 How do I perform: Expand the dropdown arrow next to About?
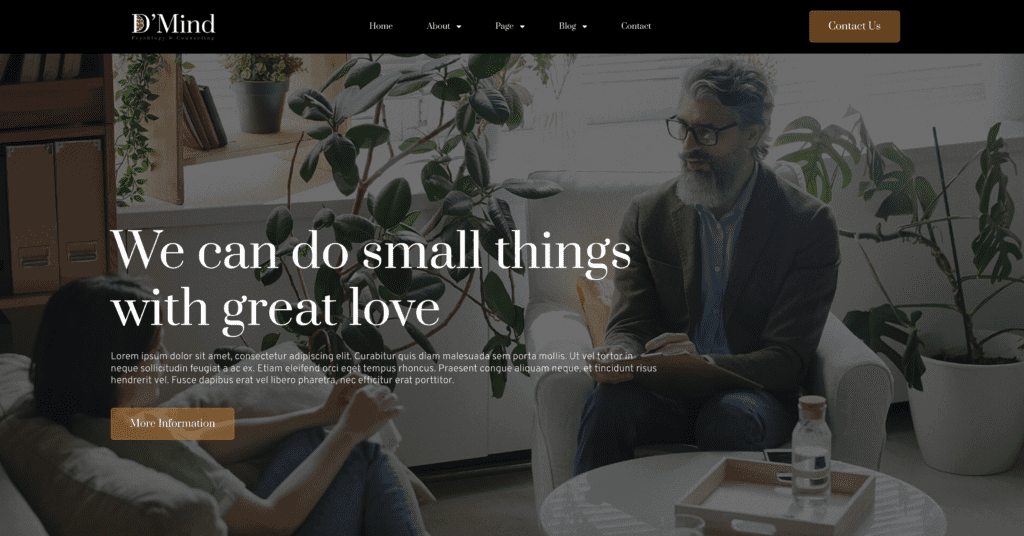pyautogui.click(x=458, y=27)
